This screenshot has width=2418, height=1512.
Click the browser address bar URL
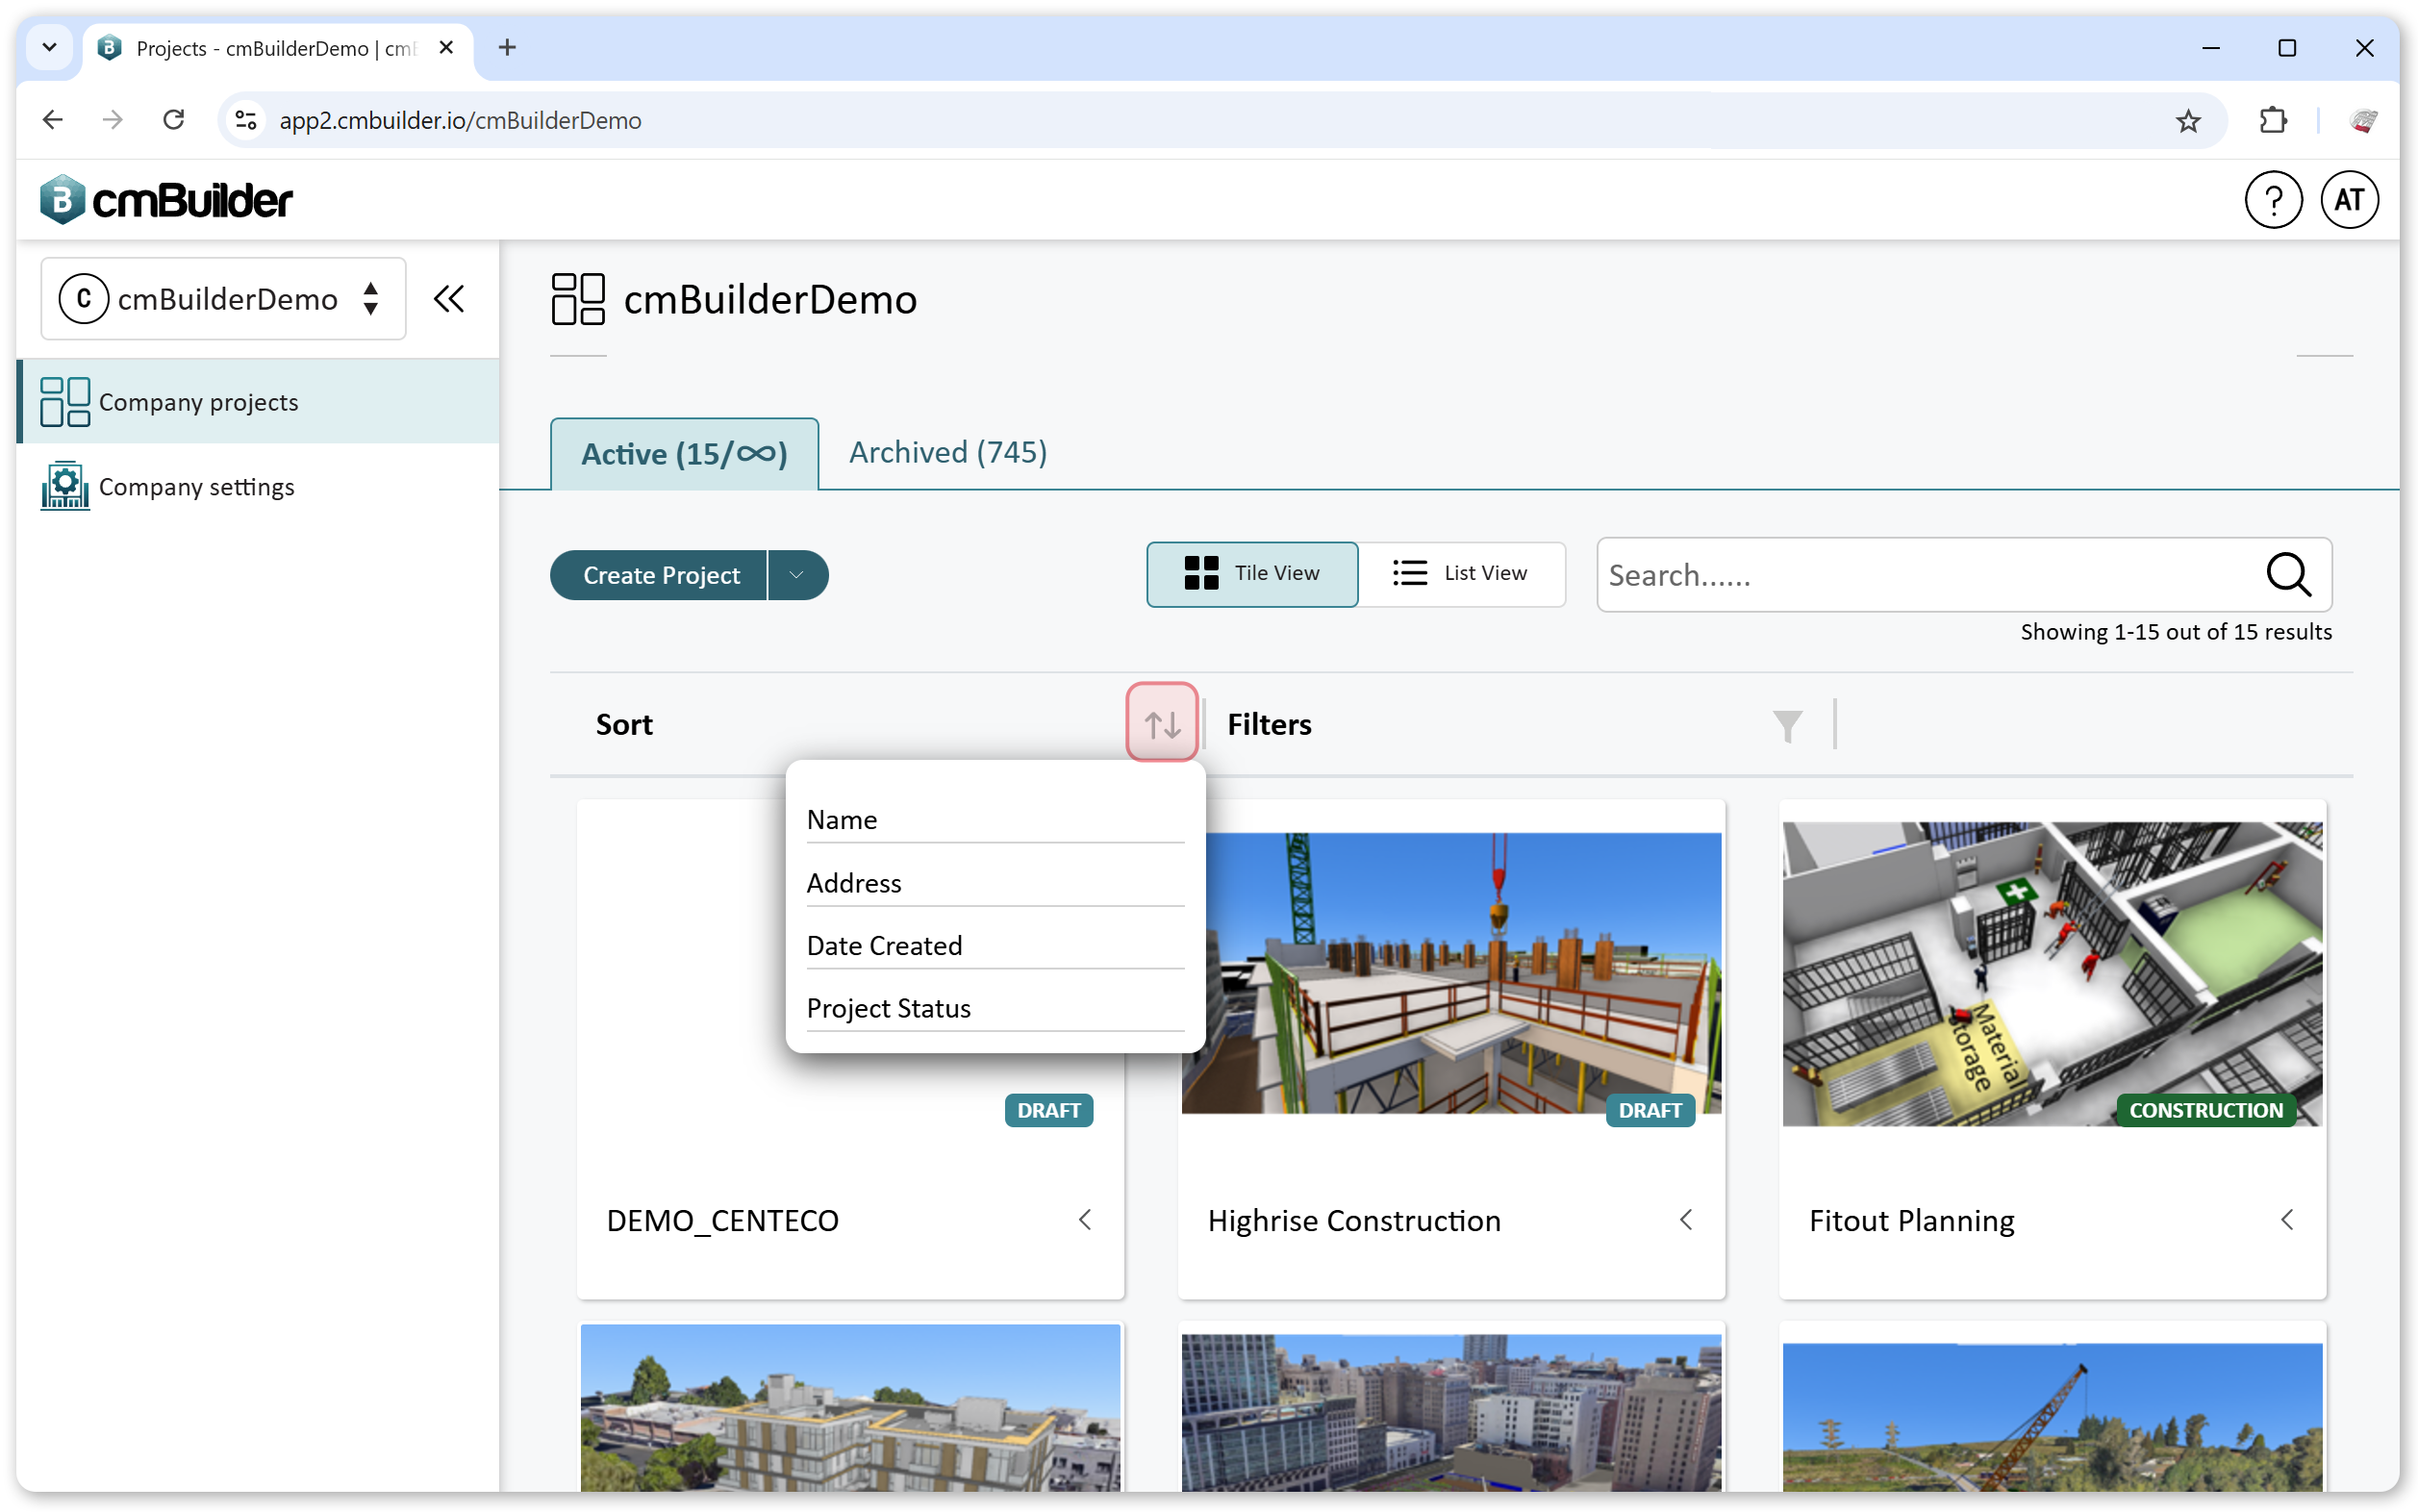(x=460, y=121)
